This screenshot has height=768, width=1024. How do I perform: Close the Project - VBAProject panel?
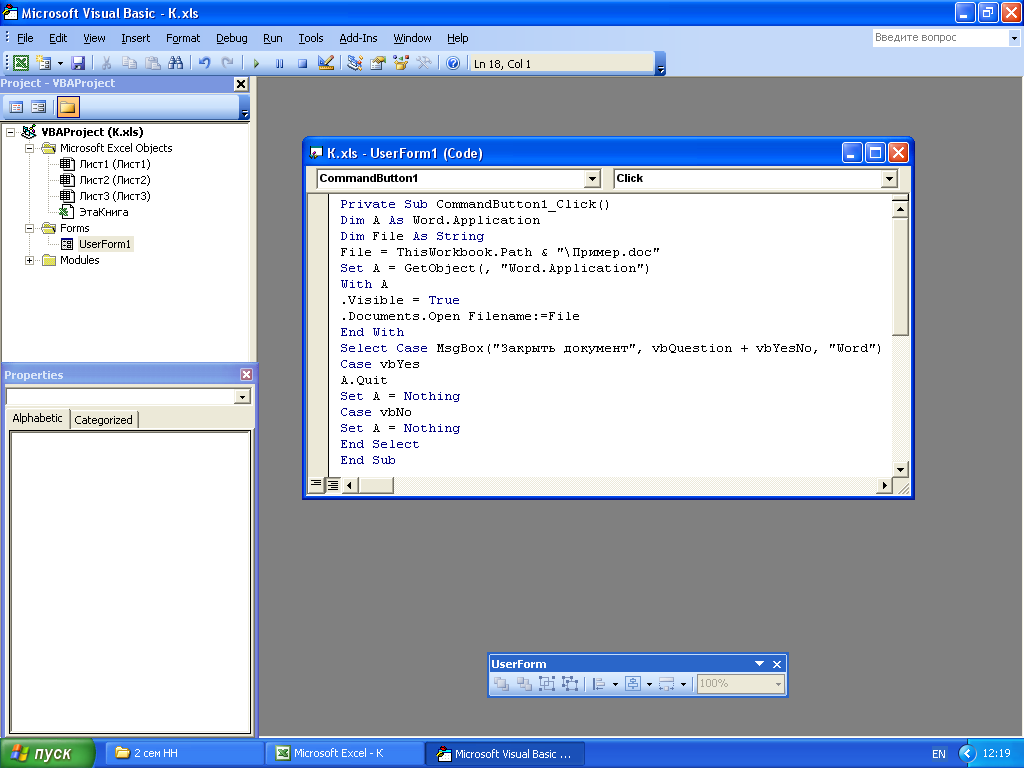(241, 84)
